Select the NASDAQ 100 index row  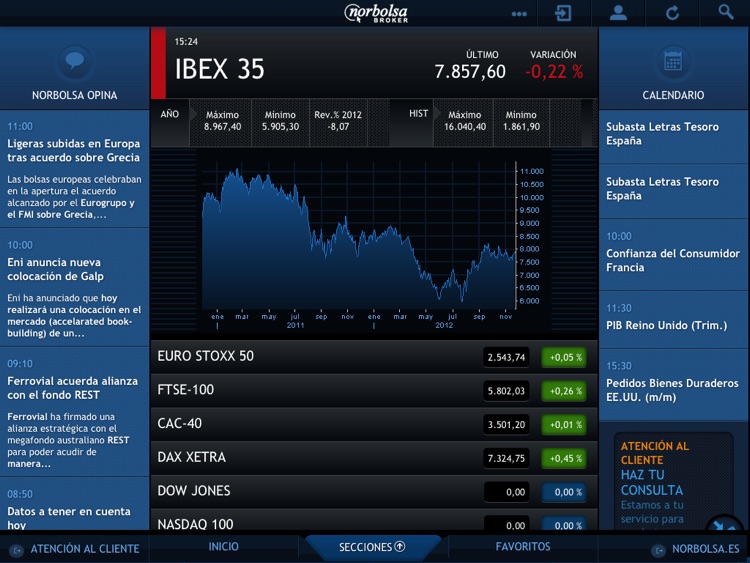374,520
